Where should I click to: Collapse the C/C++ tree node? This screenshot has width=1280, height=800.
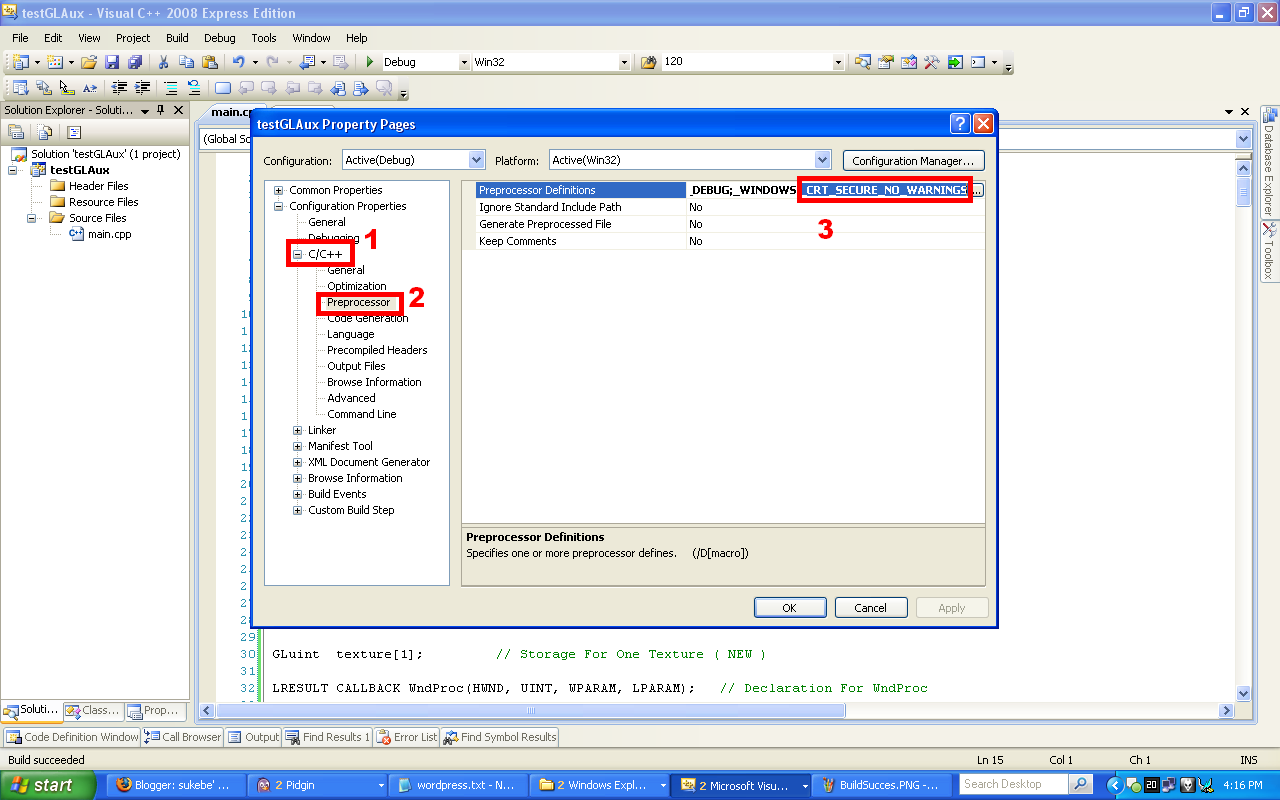298,254
